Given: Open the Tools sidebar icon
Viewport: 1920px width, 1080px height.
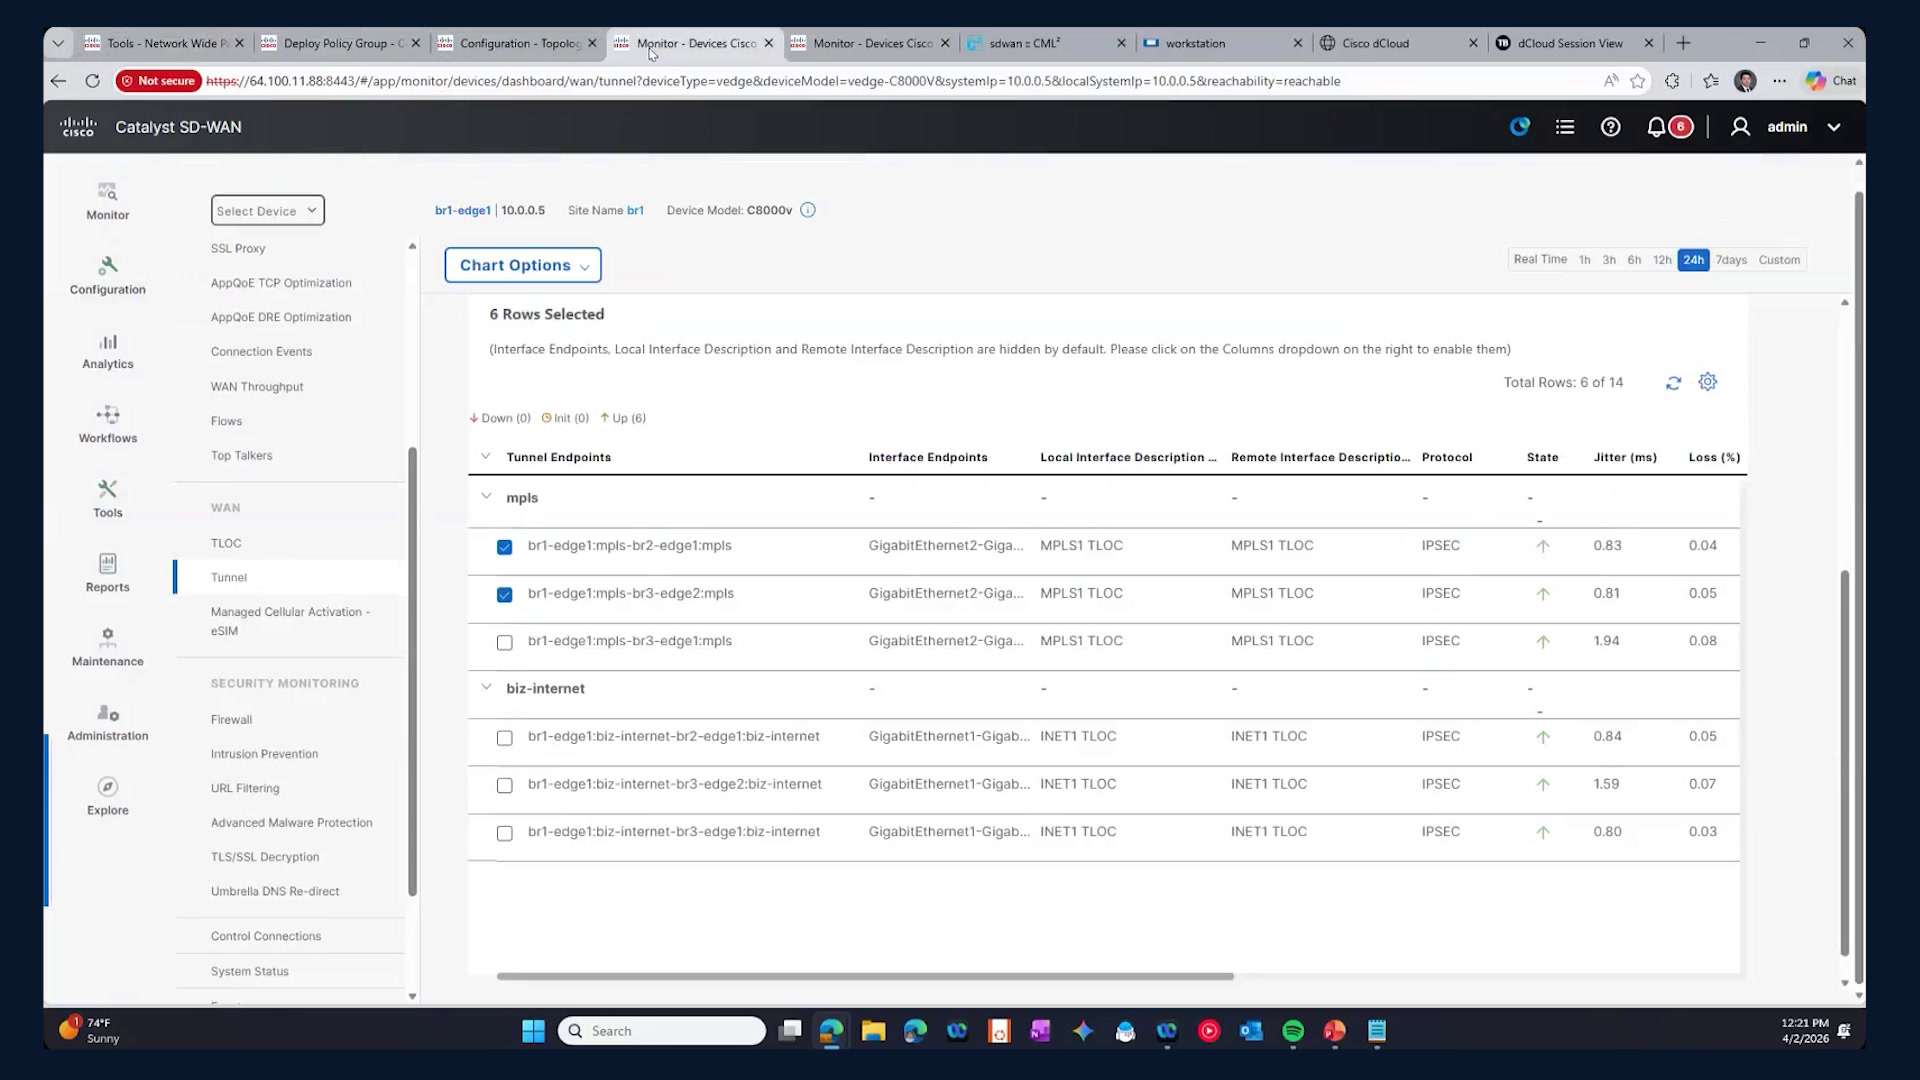Looking at the screenshot, I should click(x=107, y=498).
